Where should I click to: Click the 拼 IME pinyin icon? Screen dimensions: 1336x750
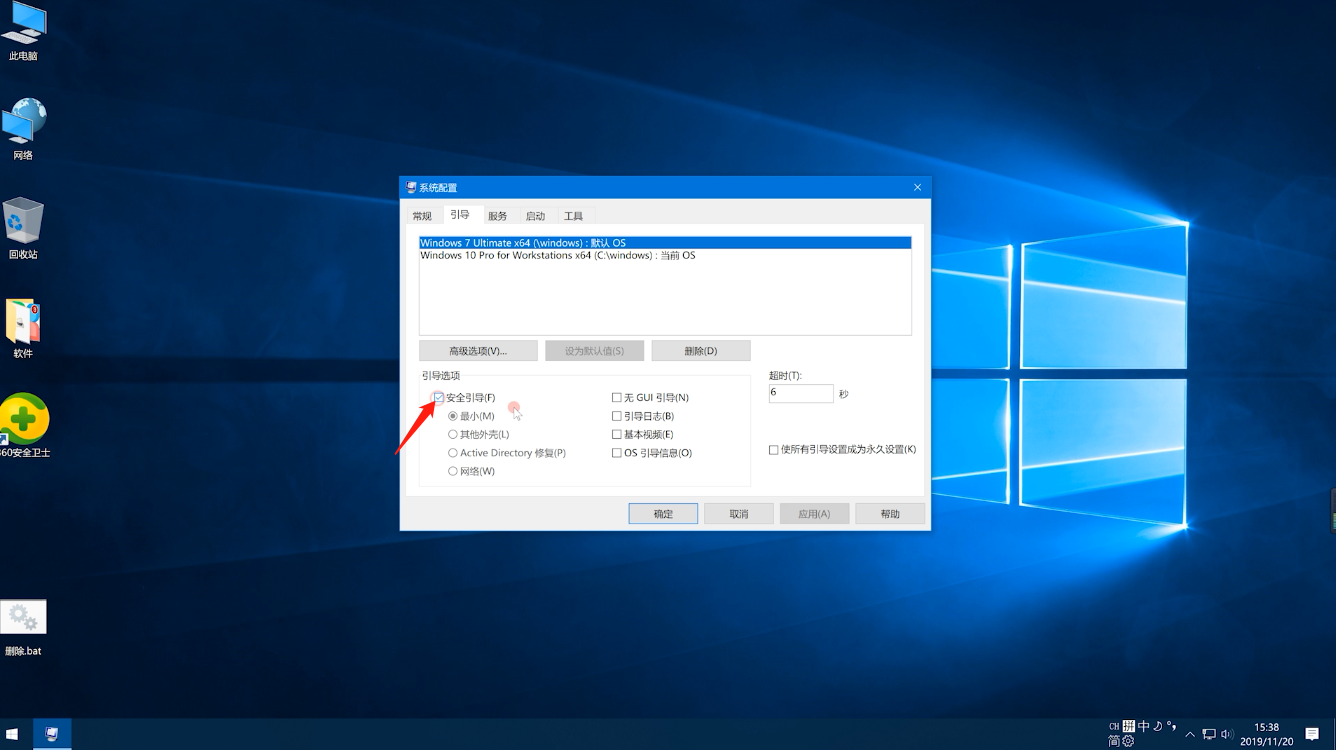(x=1128, y=726)
